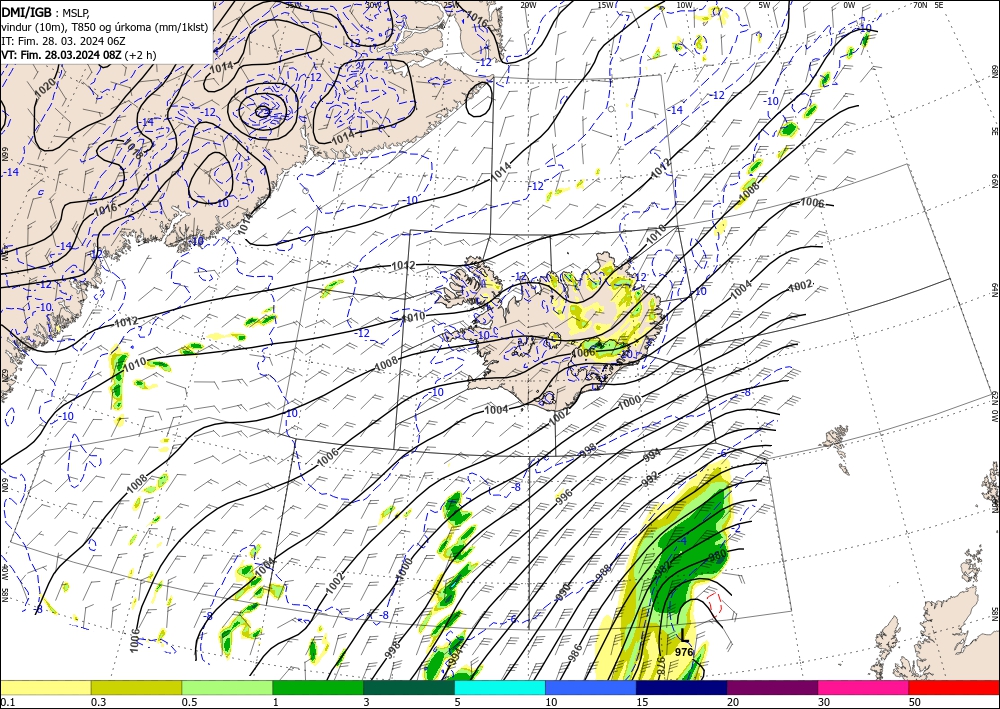Click the olive 0.3–0.5 mm legend swatch
The height and width of the screenshot is (709, 1000).
(136, 687)
